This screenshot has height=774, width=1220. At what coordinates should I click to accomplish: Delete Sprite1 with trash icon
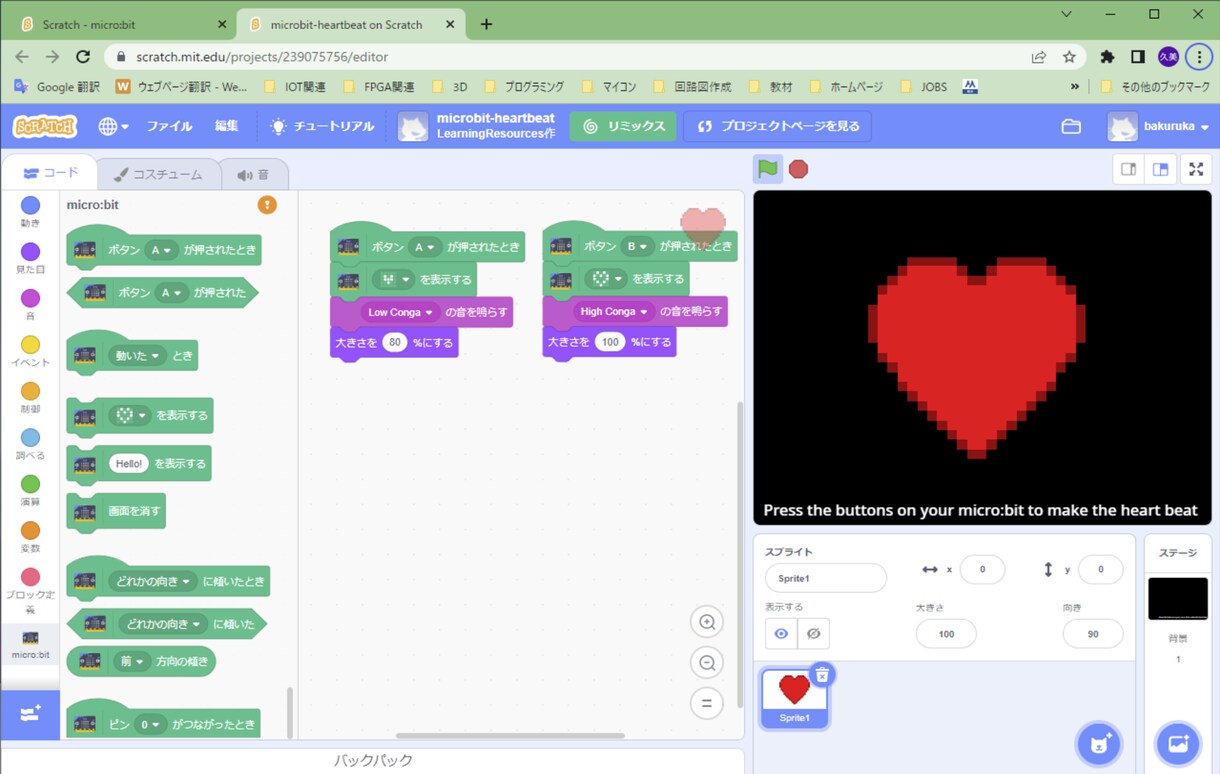(x=821, y=675)
